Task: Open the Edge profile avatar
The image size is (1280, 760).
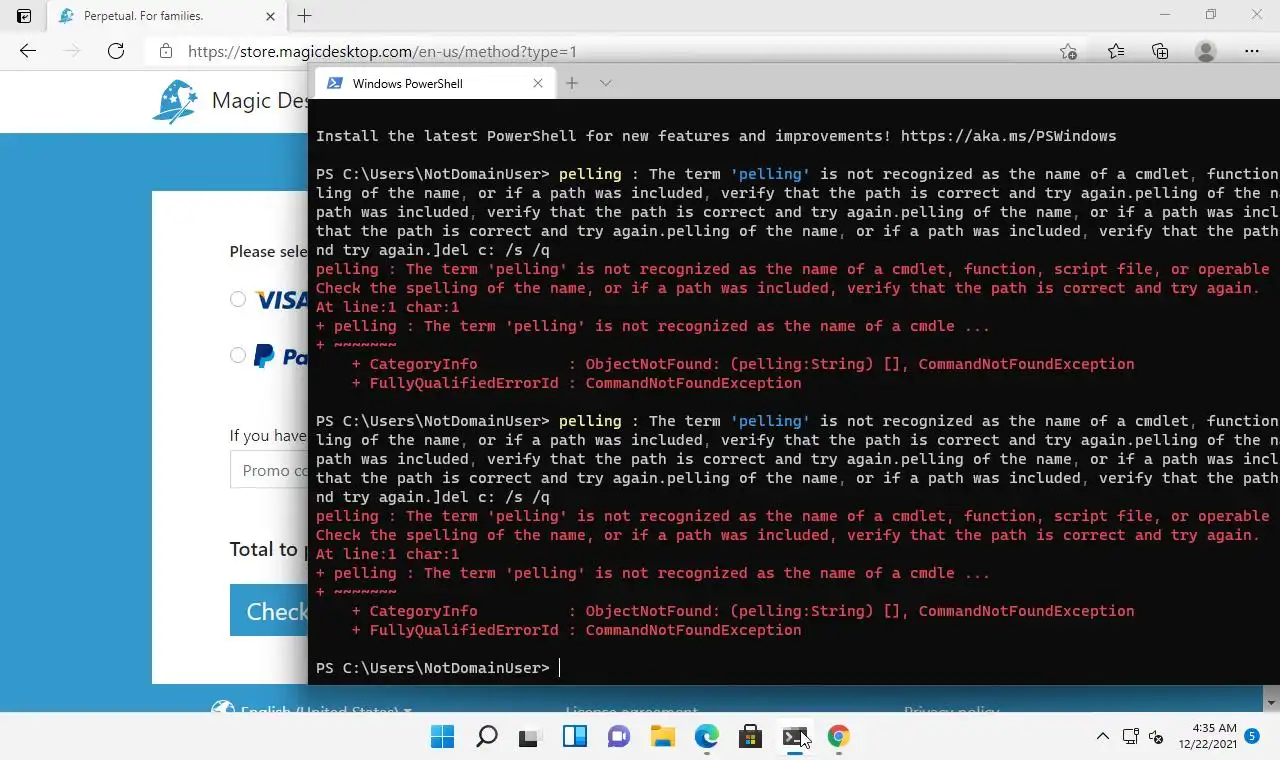Action: pyautogui.click(x=1206, y=52)
